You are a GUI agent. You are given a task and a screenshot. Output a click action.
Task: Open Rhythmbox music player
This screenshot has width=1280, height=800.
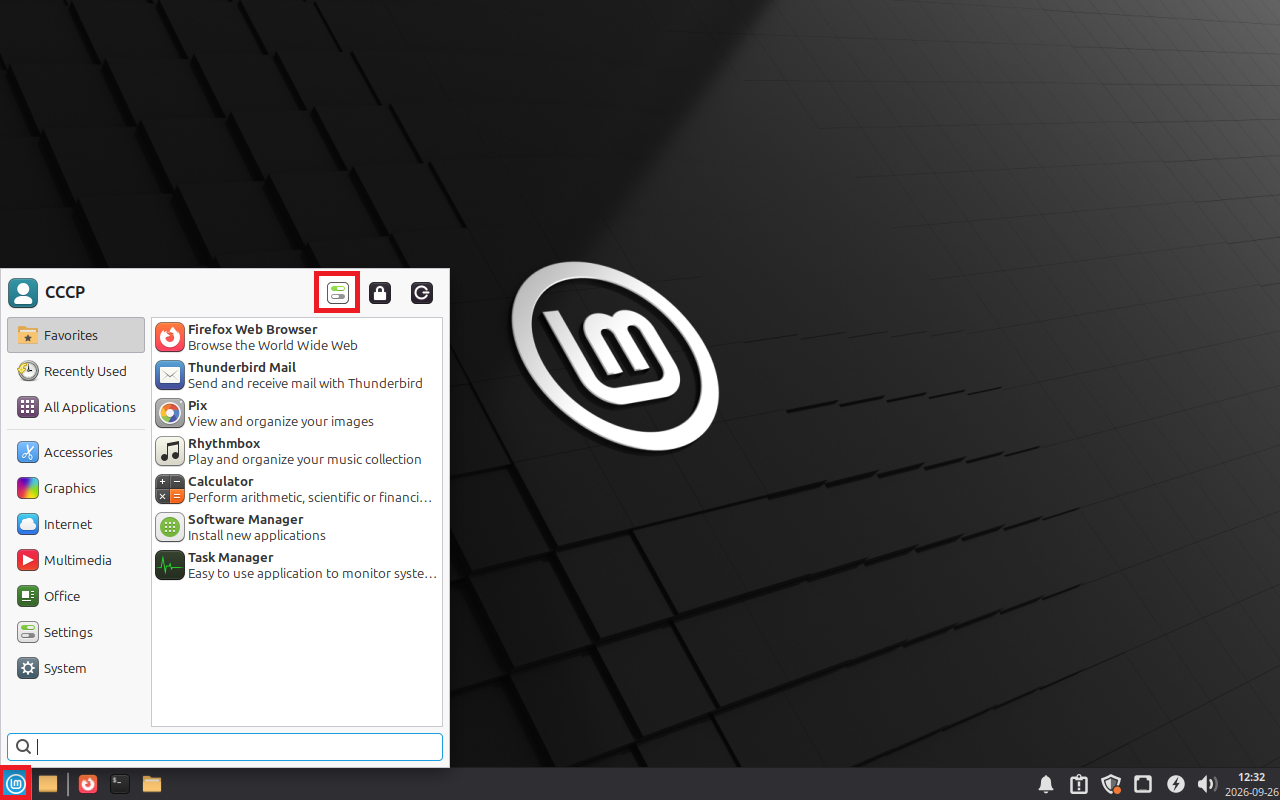[297, 451]
